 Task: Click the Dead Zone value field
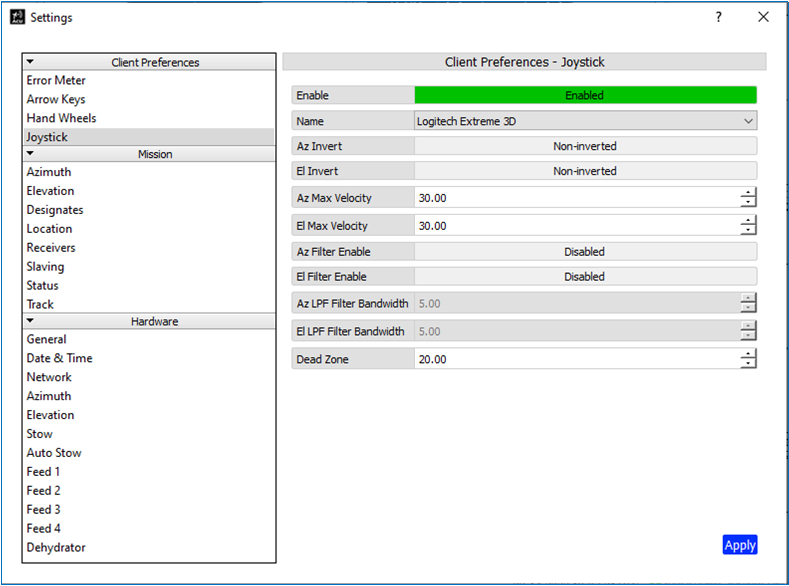(x=575, y=359)
